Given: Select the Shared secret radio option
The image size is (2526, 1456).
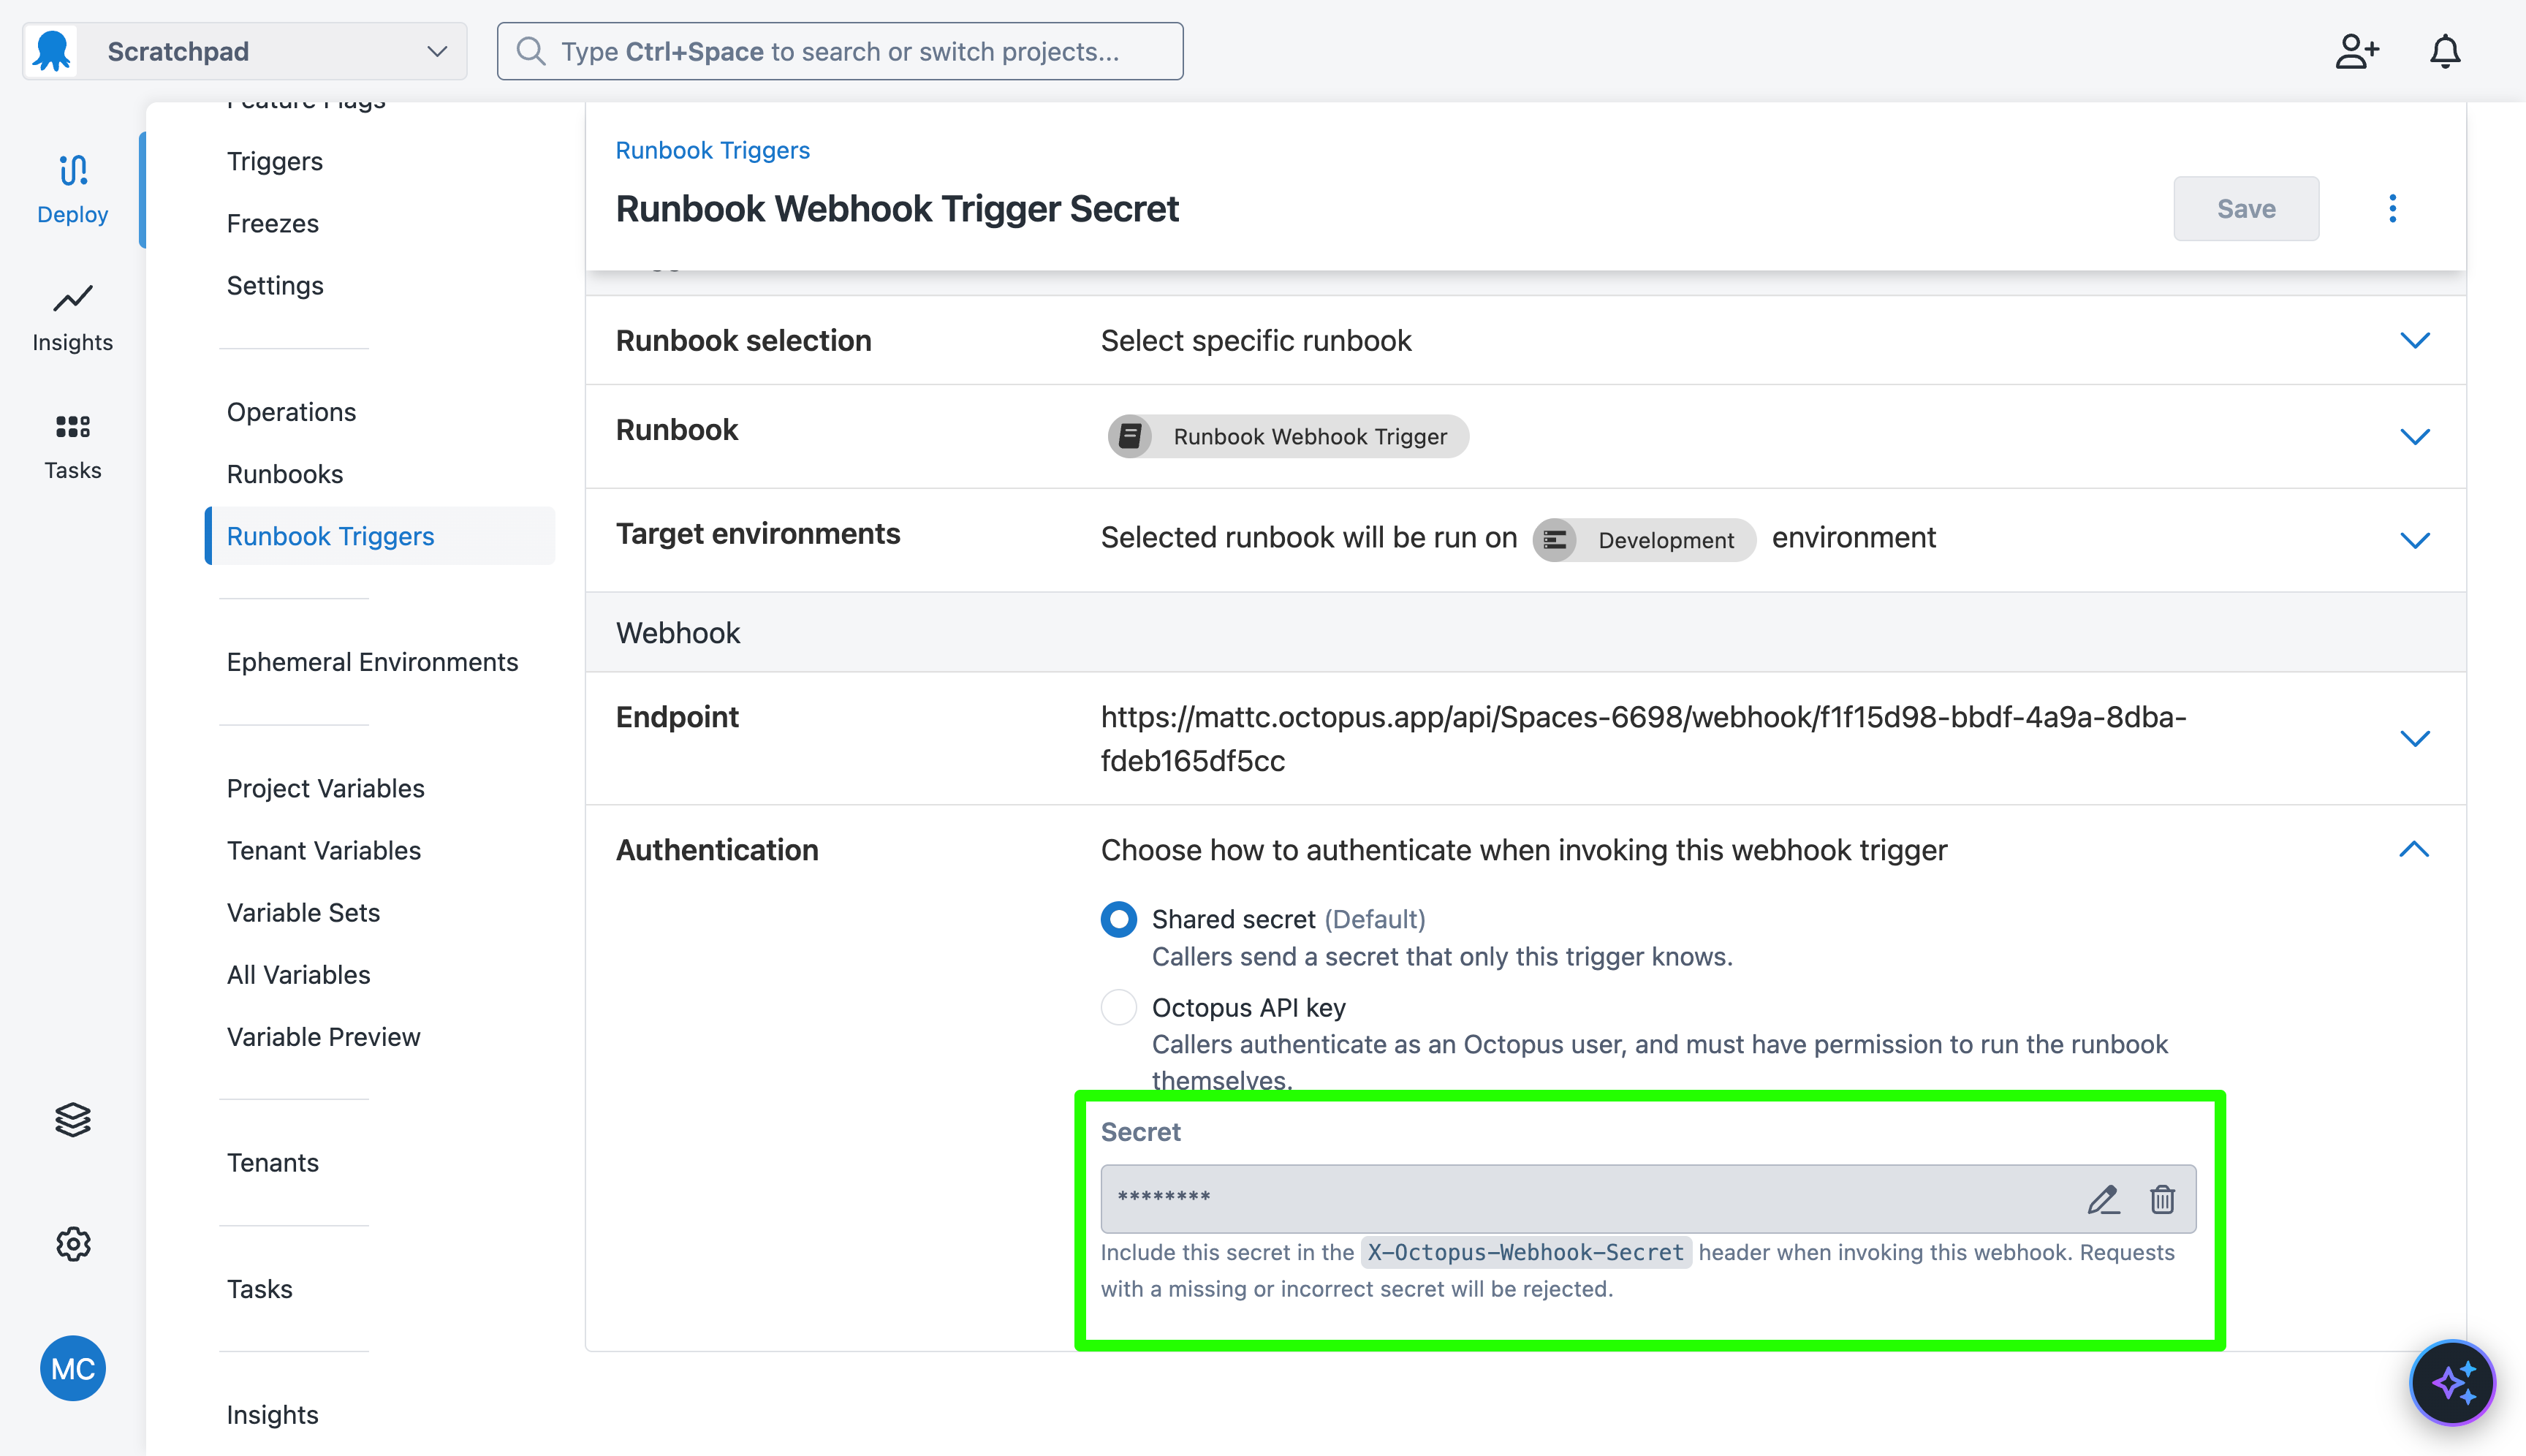Looking at the screenshot, I should coord(1119,919).
